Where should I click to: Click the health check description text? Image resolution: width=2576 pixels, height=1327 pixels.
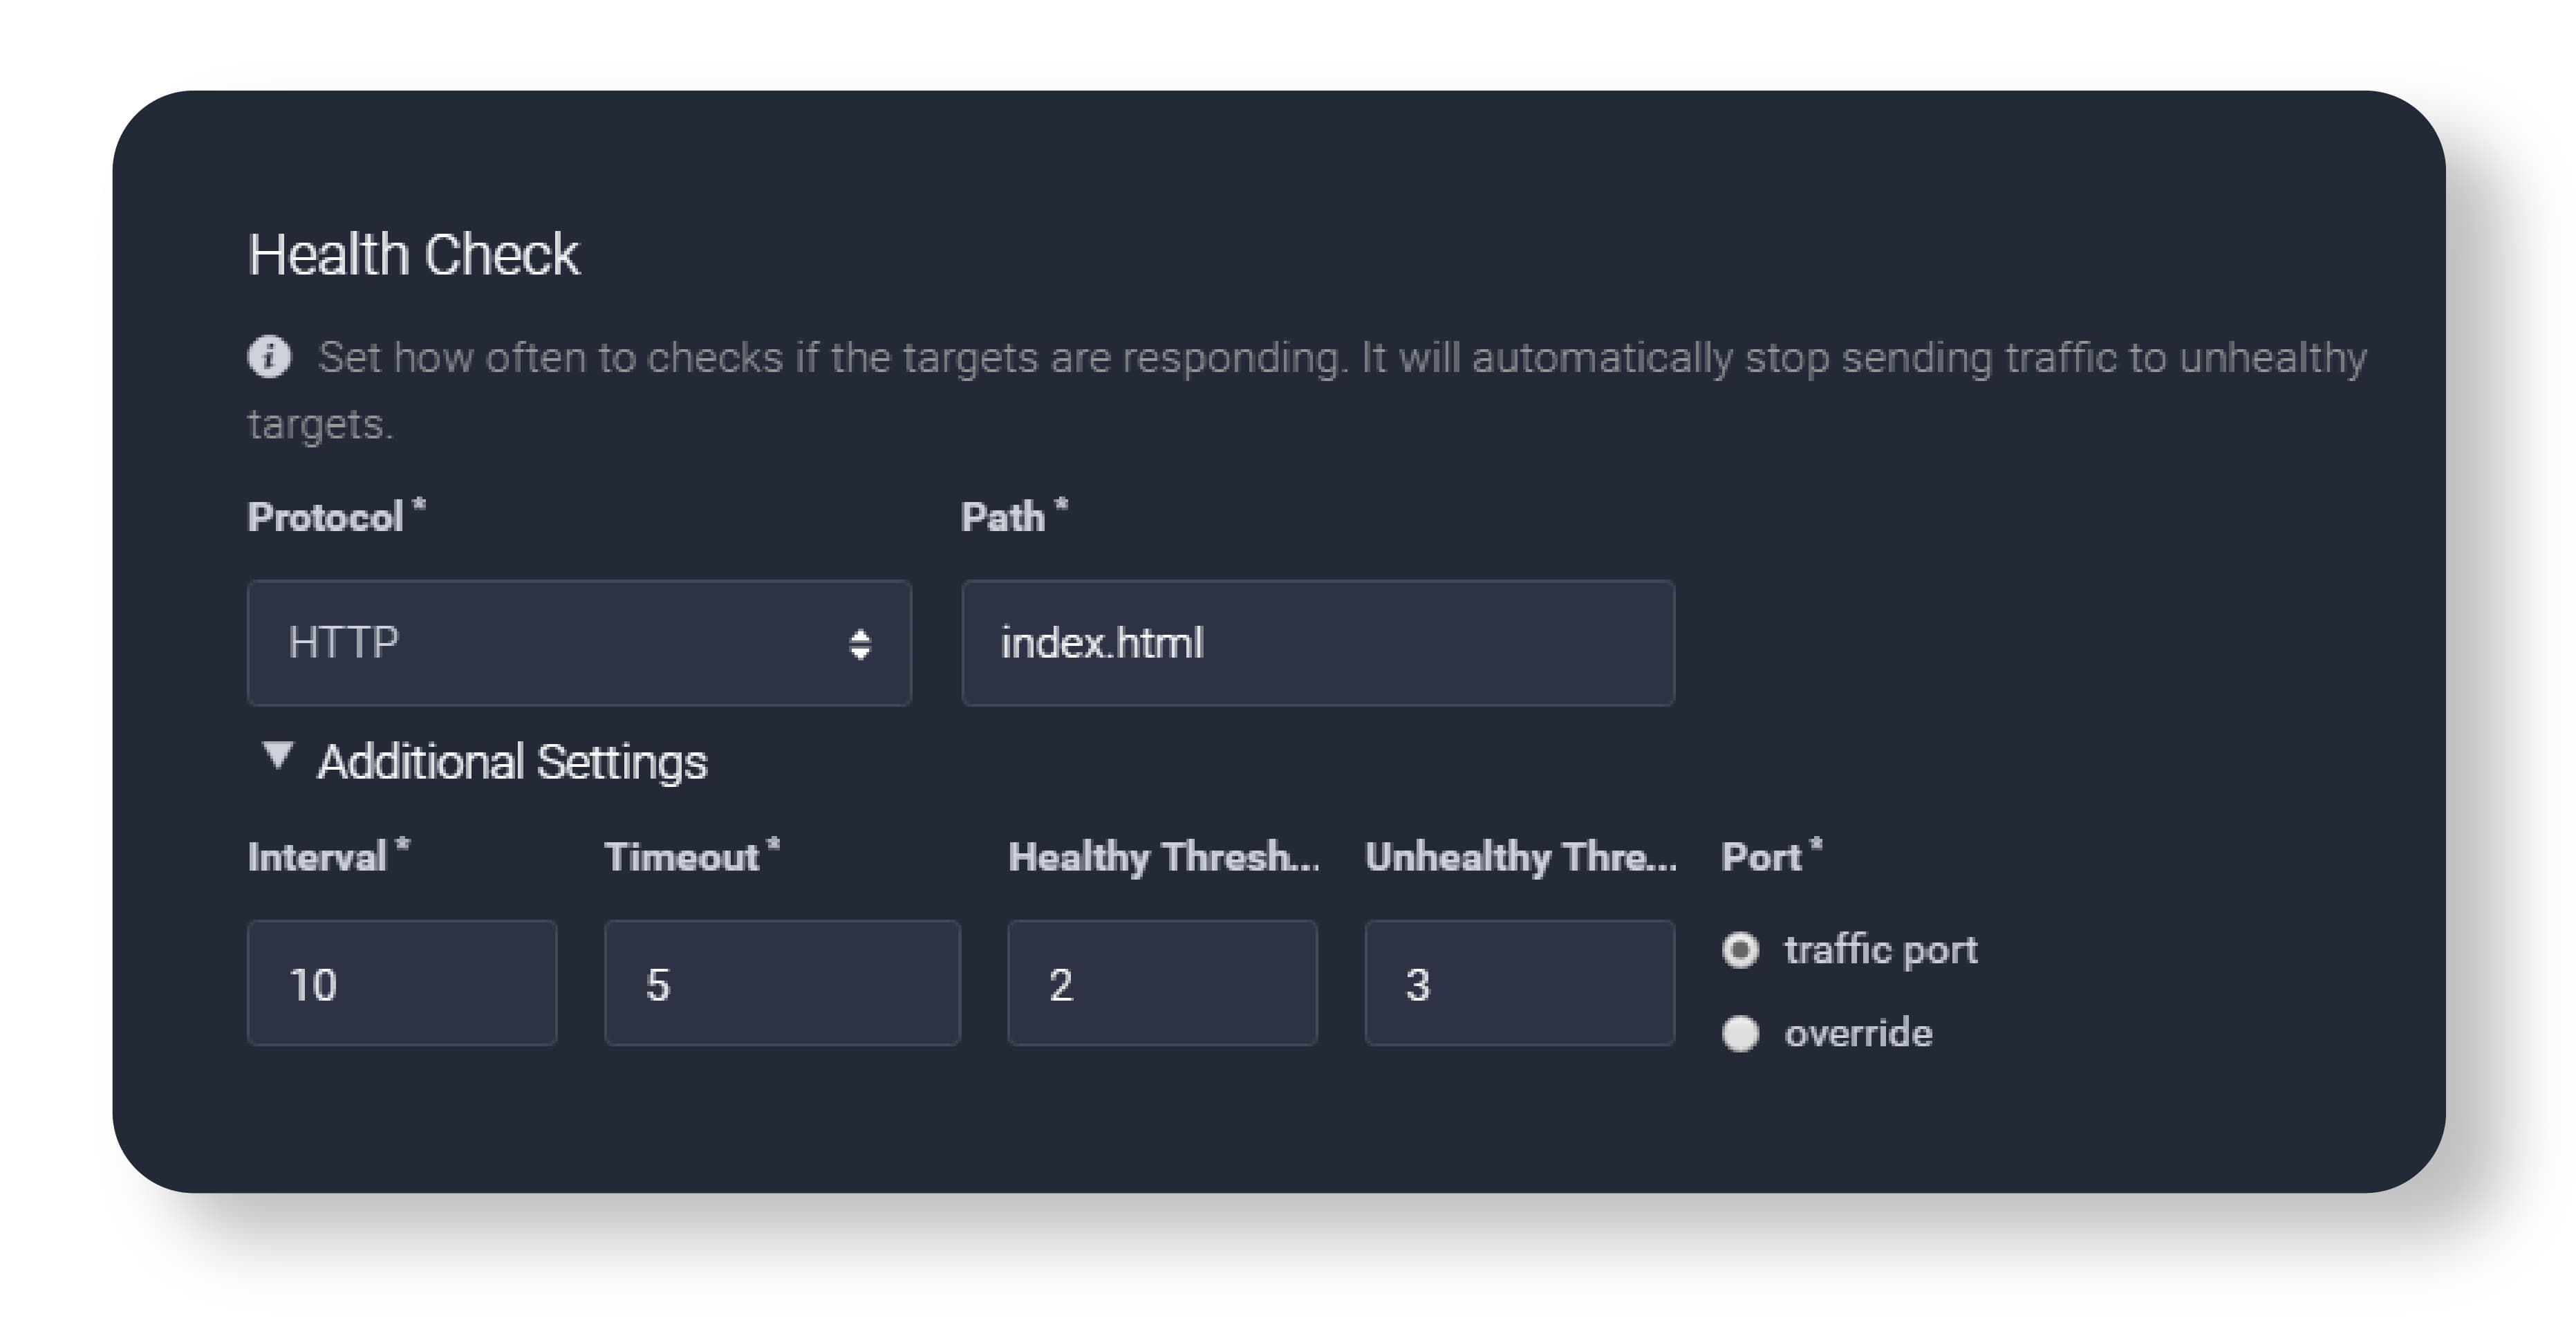pos(1340,358)
